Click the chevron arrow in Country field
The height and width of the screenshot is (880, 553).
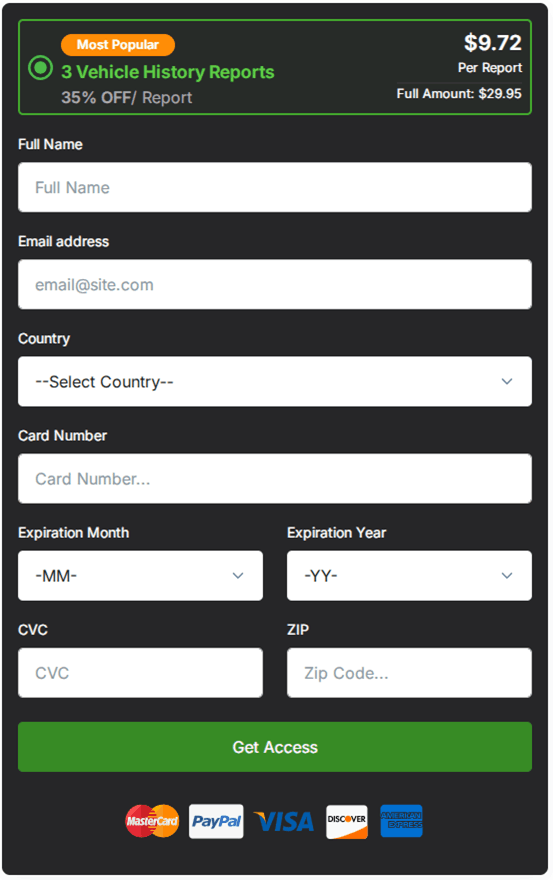click(x=507, y=382)
